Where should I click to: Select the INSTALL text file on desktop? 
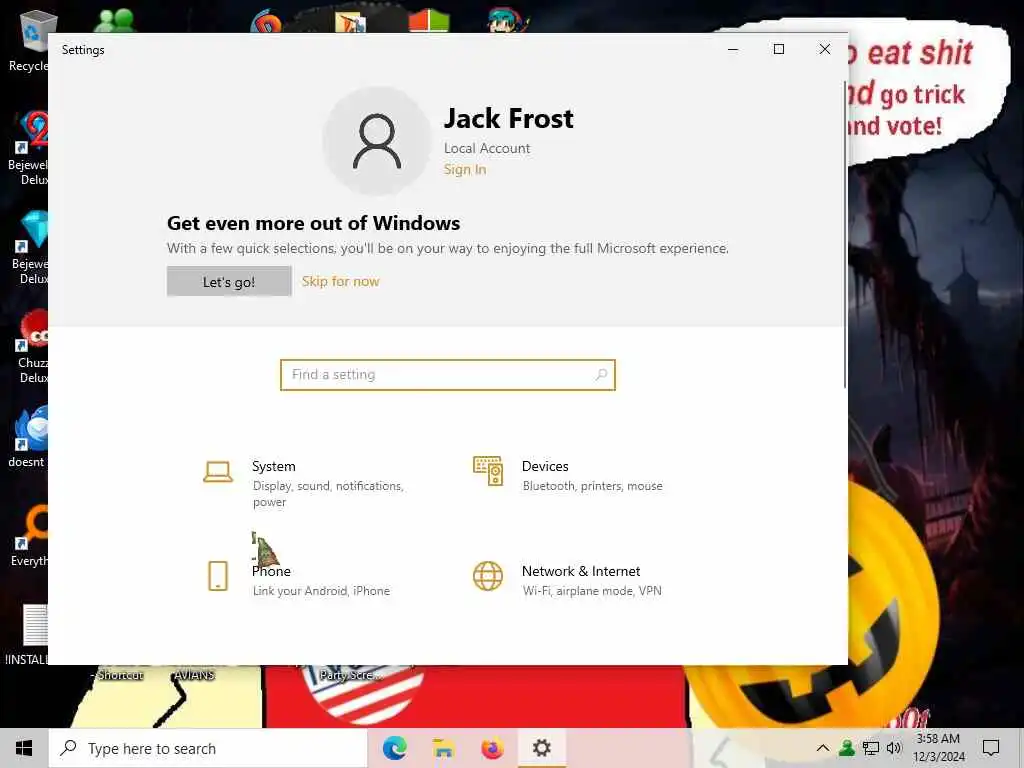click(27, 635)
